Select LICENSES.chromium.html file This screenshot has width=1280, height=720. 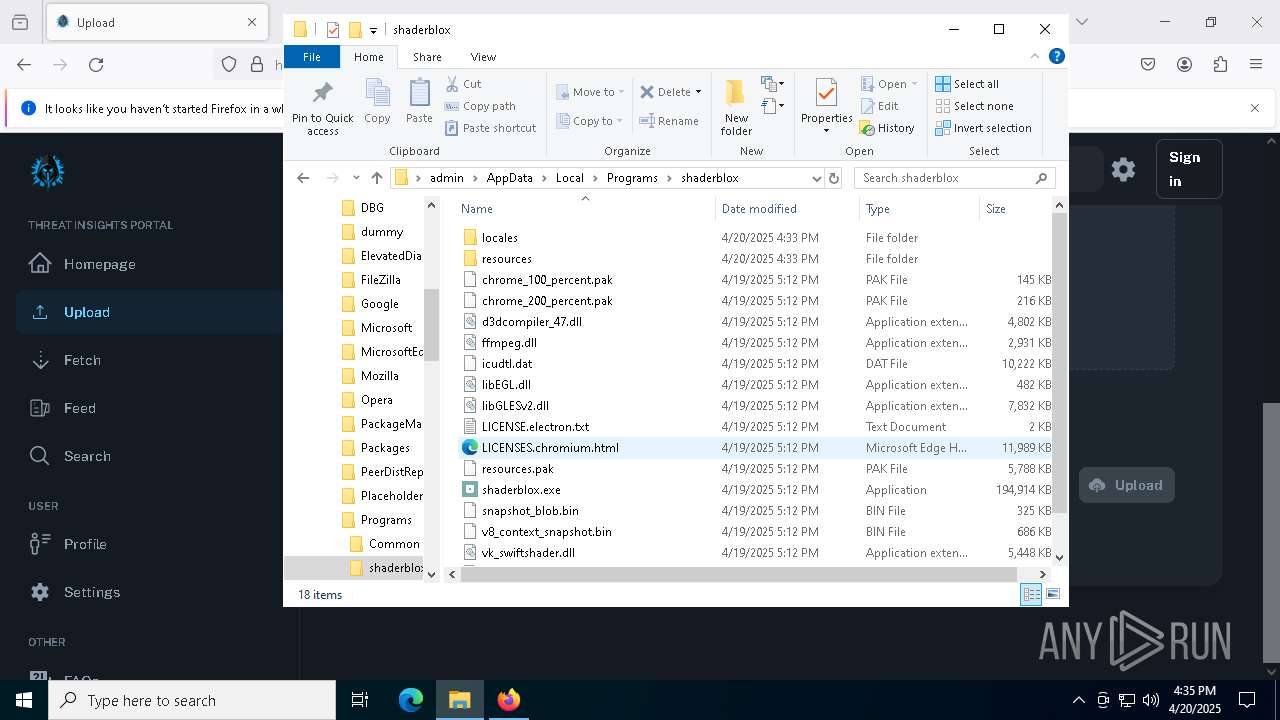click(x=550, y=448)
